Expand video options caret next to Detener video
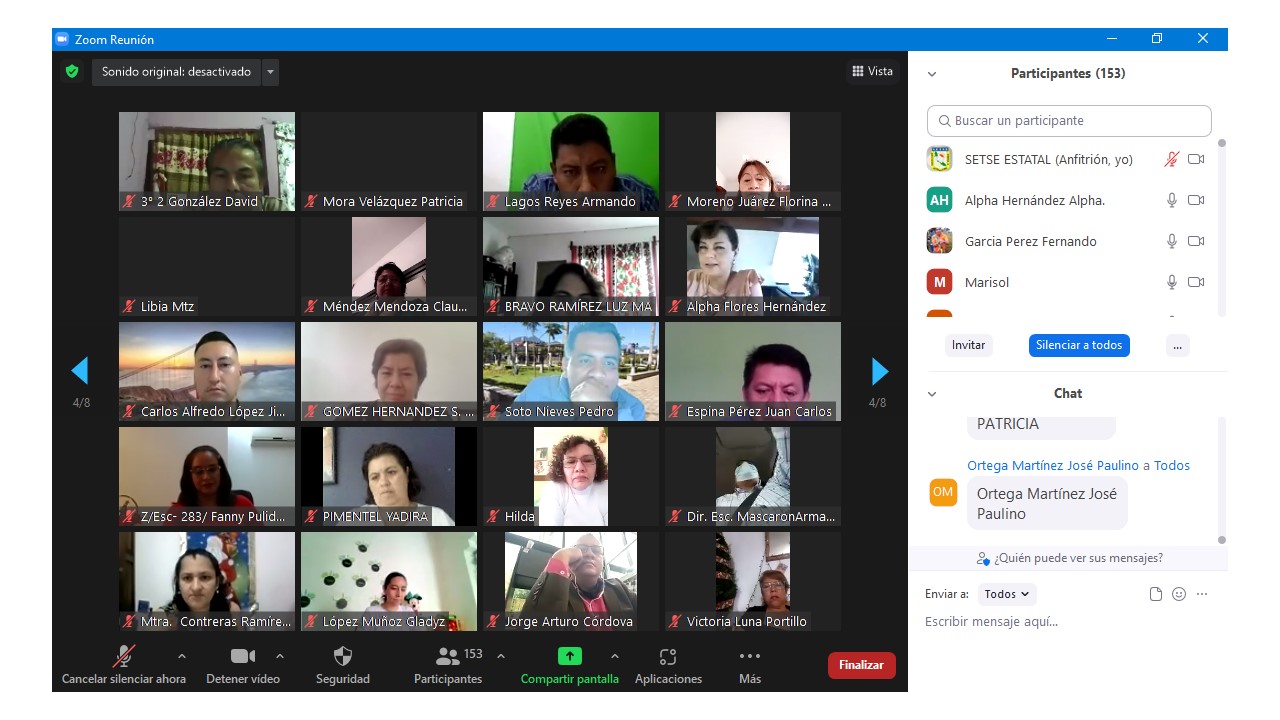 (x=280, y=656)
